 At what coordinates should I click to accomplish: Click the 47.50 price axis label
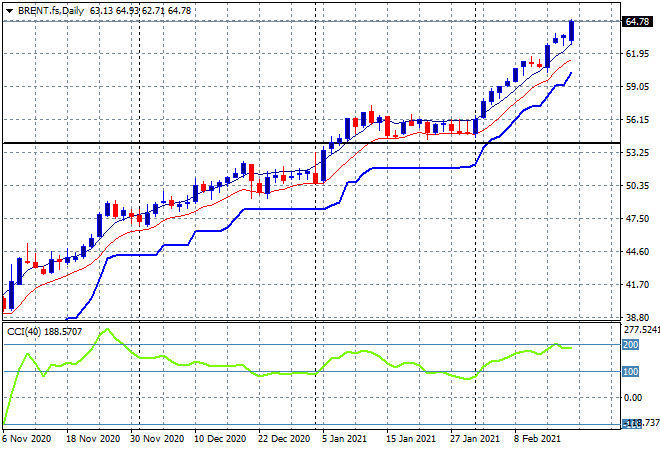(637, 218)
